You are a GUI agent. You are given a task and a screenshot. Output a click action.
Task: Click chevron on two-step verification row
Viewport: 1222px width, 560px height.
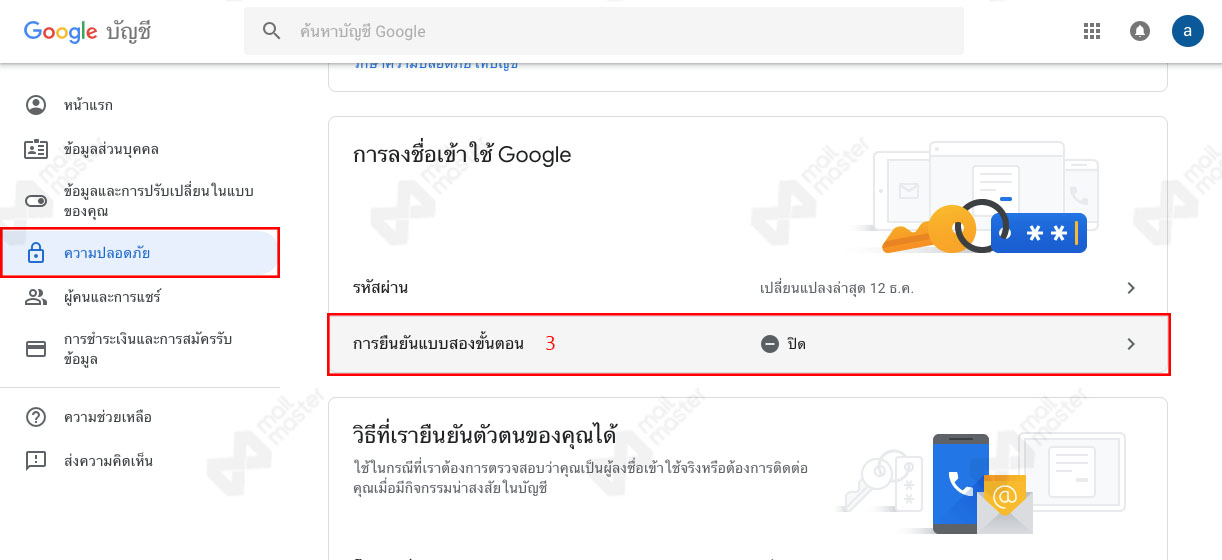pos(1131,344)
